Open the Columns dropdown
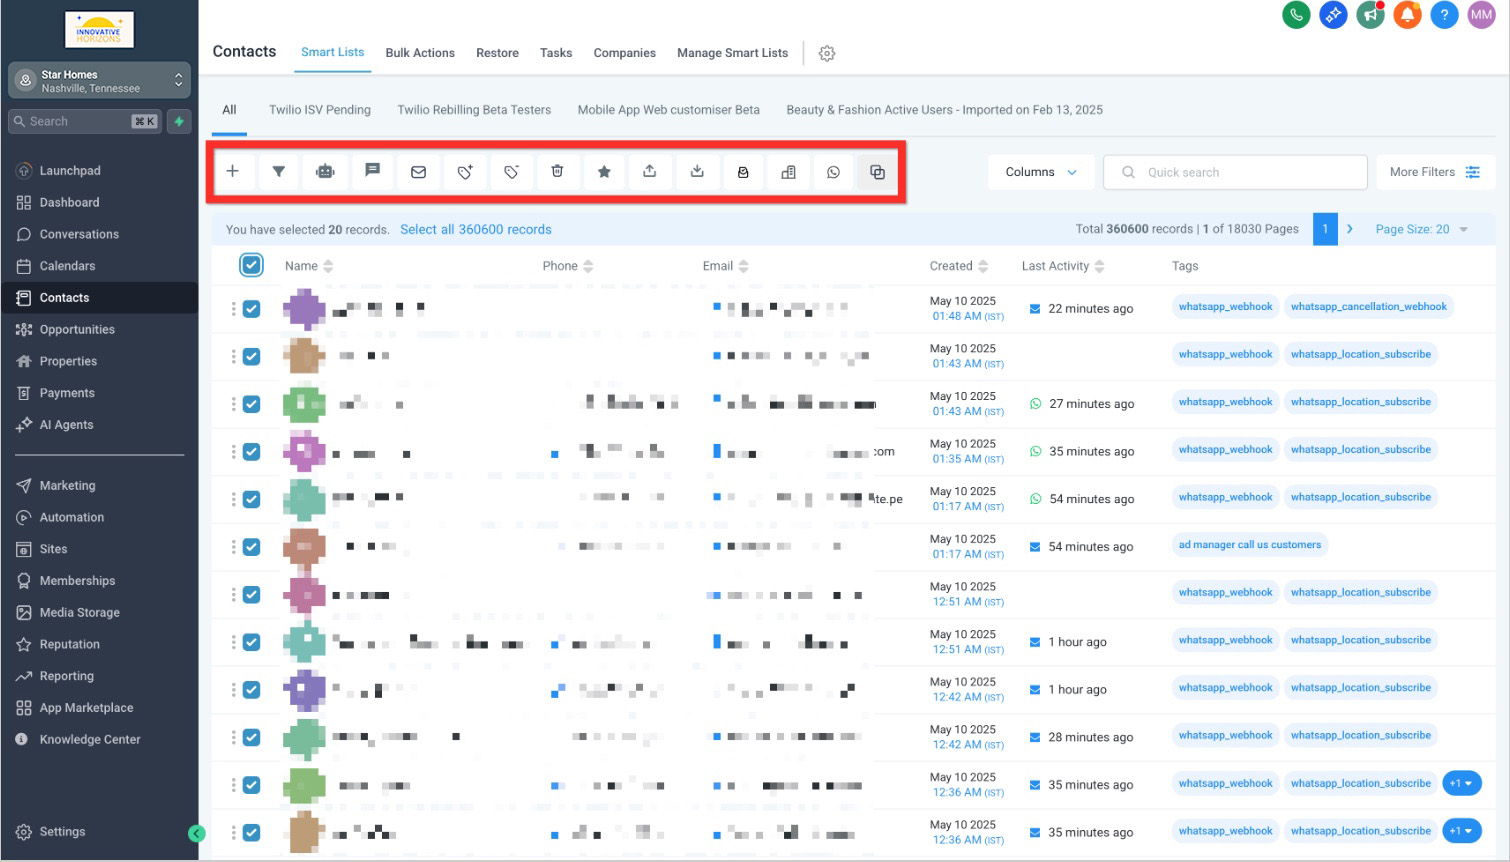Screen dimensions: 1510x862 coord(1041,172)
